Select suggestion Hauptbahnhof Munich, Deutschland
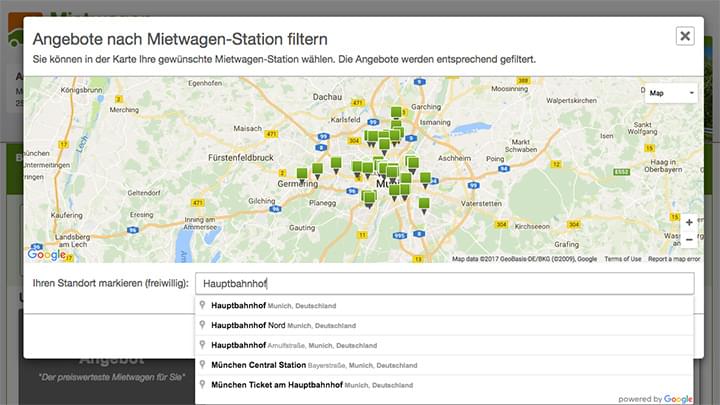This screenshot has height=405, width=720. (444, 305)
